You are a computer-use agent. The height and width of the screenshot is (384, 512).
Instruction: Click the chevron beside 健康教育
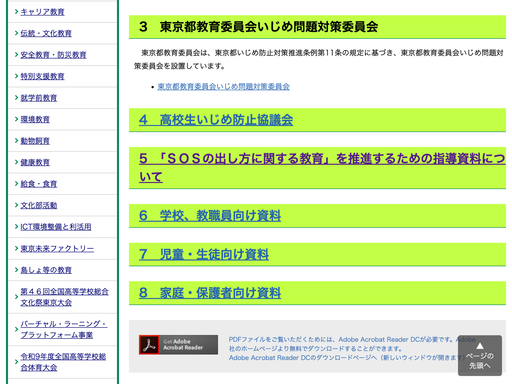click(x=16, y=162)
